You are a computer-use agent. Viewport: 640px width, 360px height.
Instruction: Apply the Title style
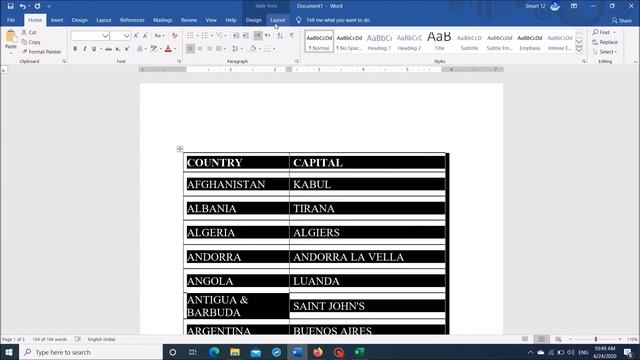439,41
